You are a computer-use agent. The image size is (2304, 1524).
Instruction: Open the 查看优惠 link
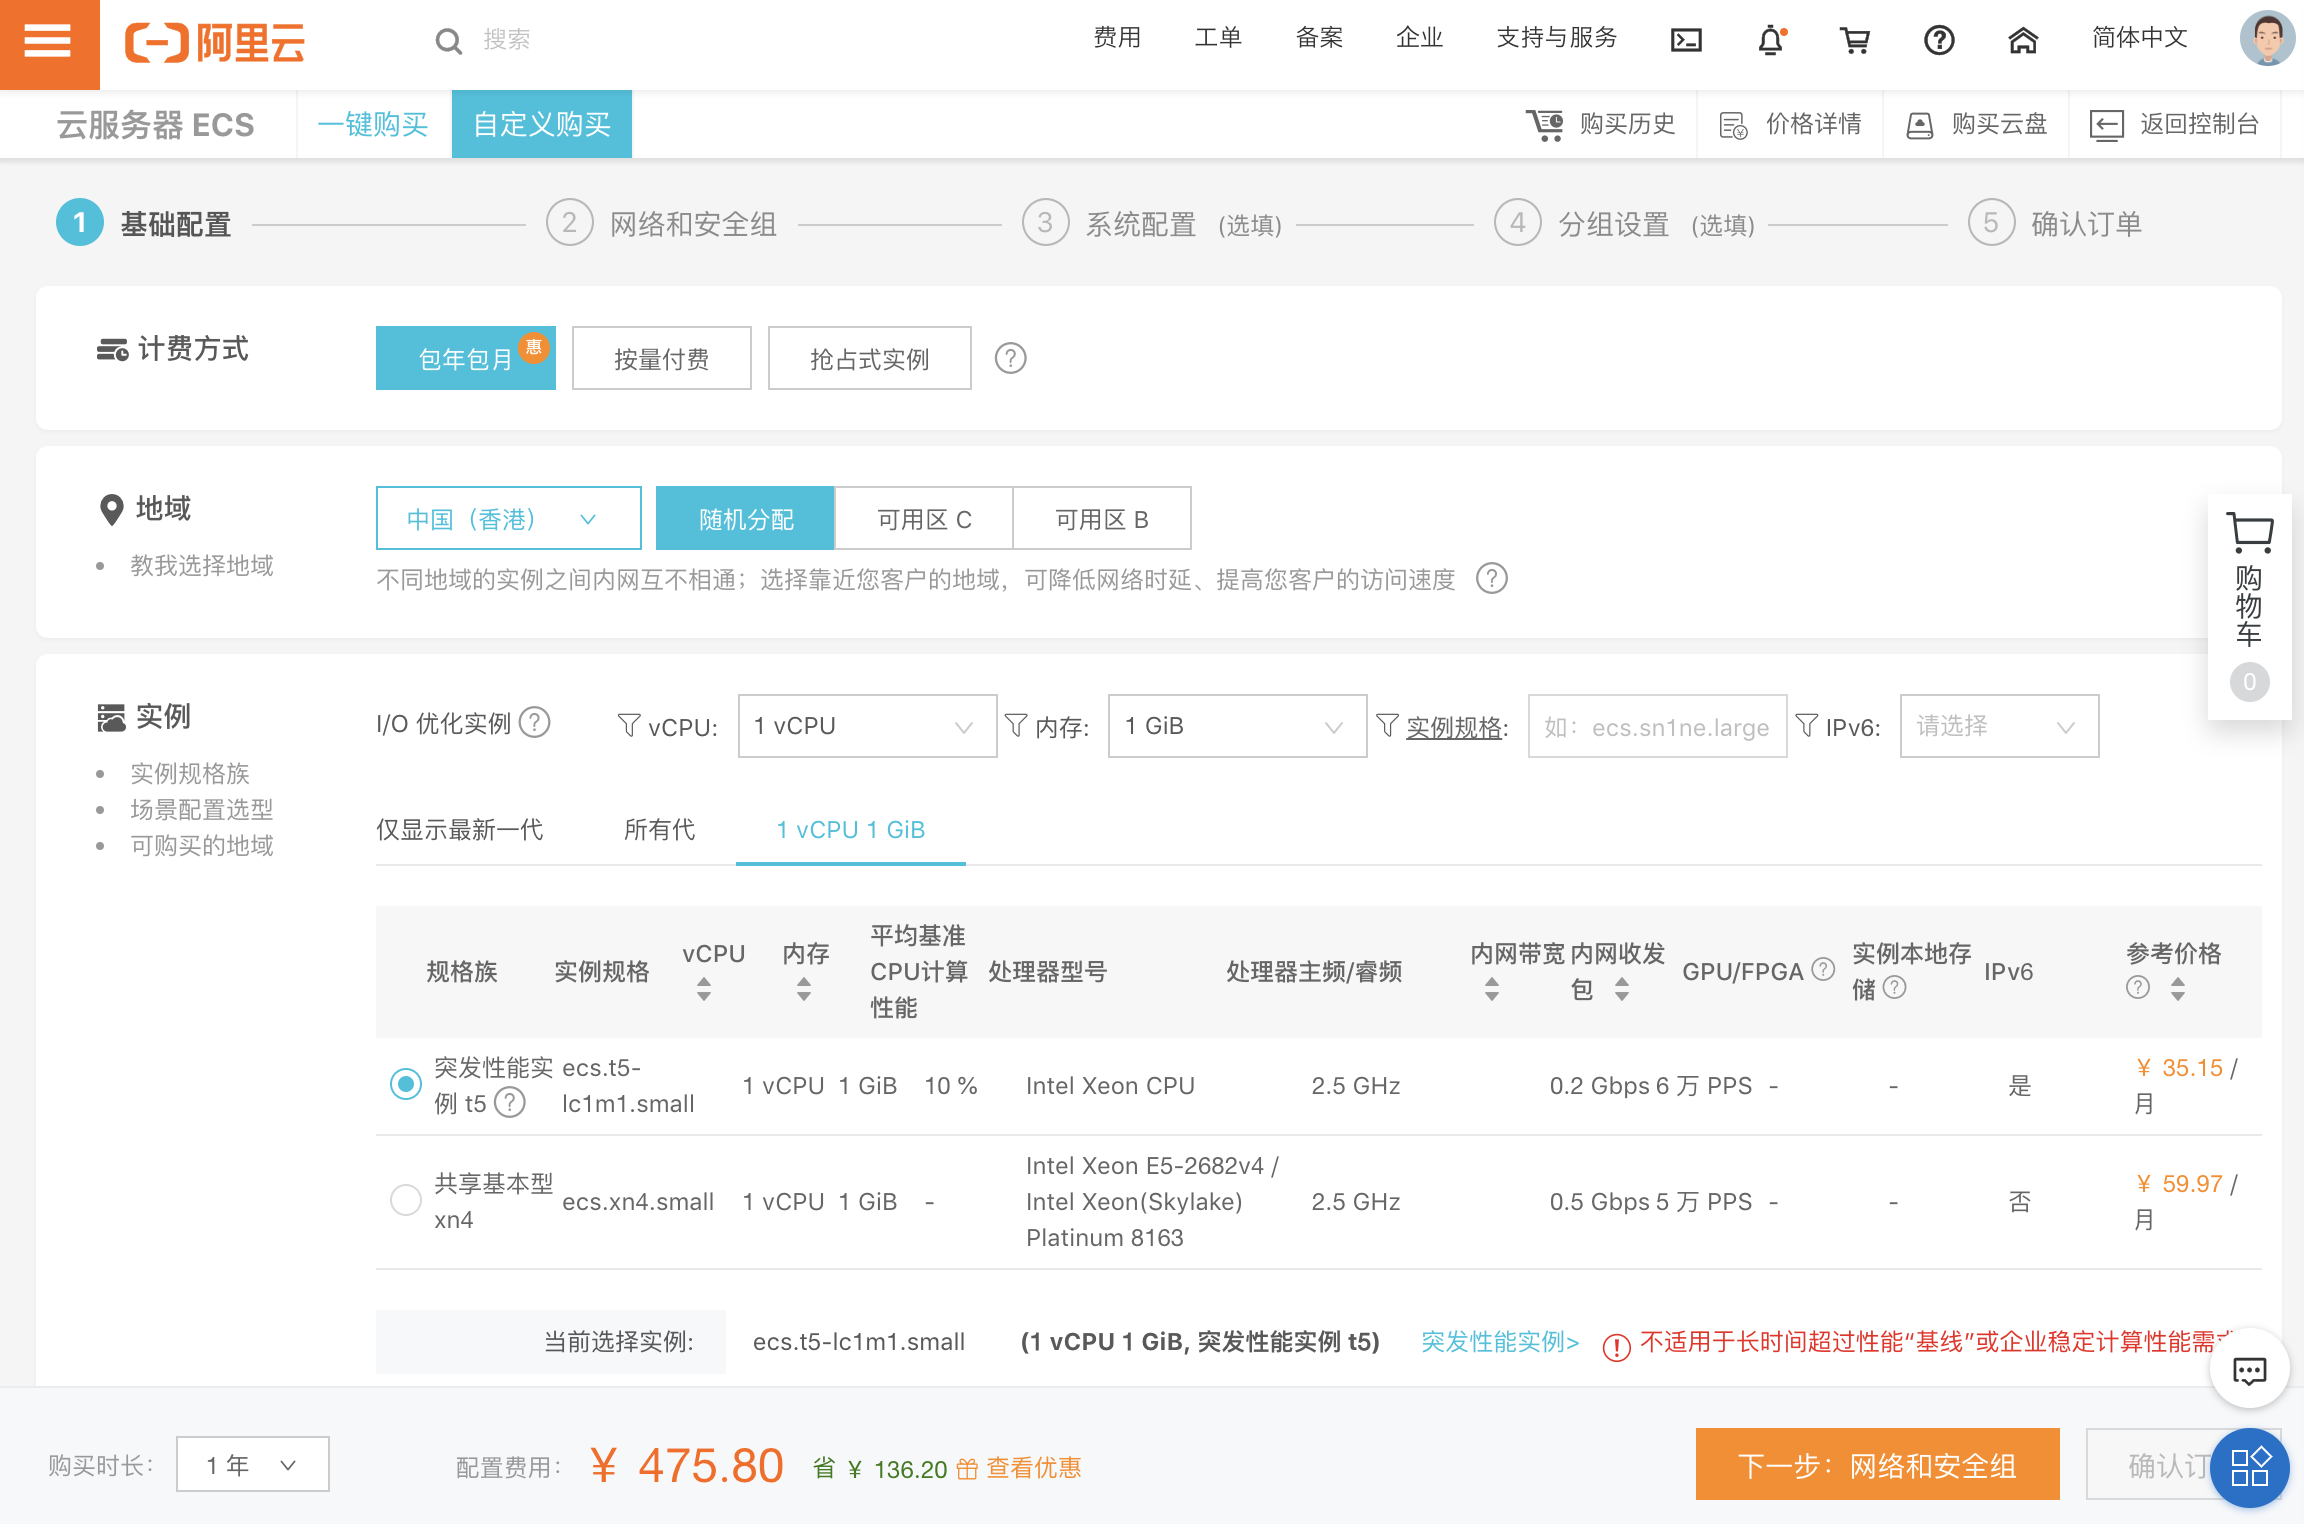click(1033, 1468)
